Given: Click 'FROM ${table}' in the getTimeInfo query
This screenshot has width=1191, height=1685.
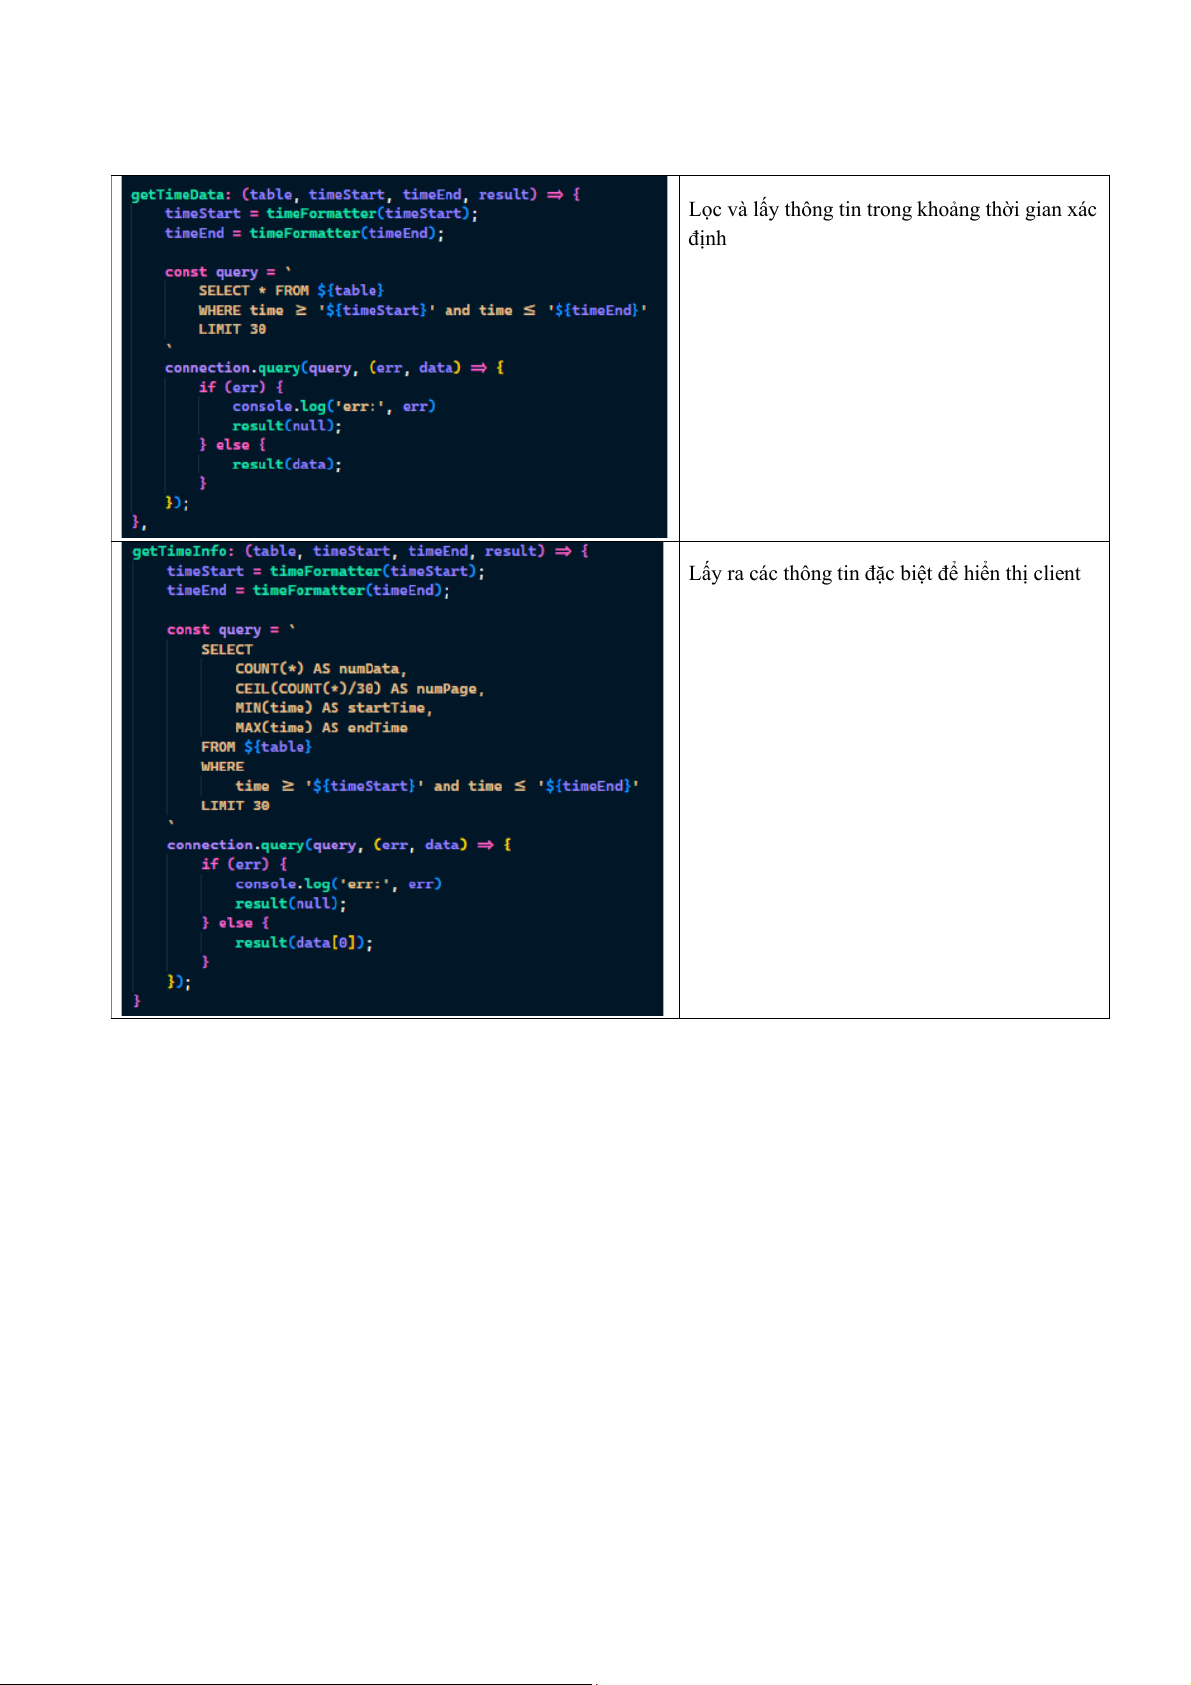Looking at the screenshot, I should (x=256, y=747).
